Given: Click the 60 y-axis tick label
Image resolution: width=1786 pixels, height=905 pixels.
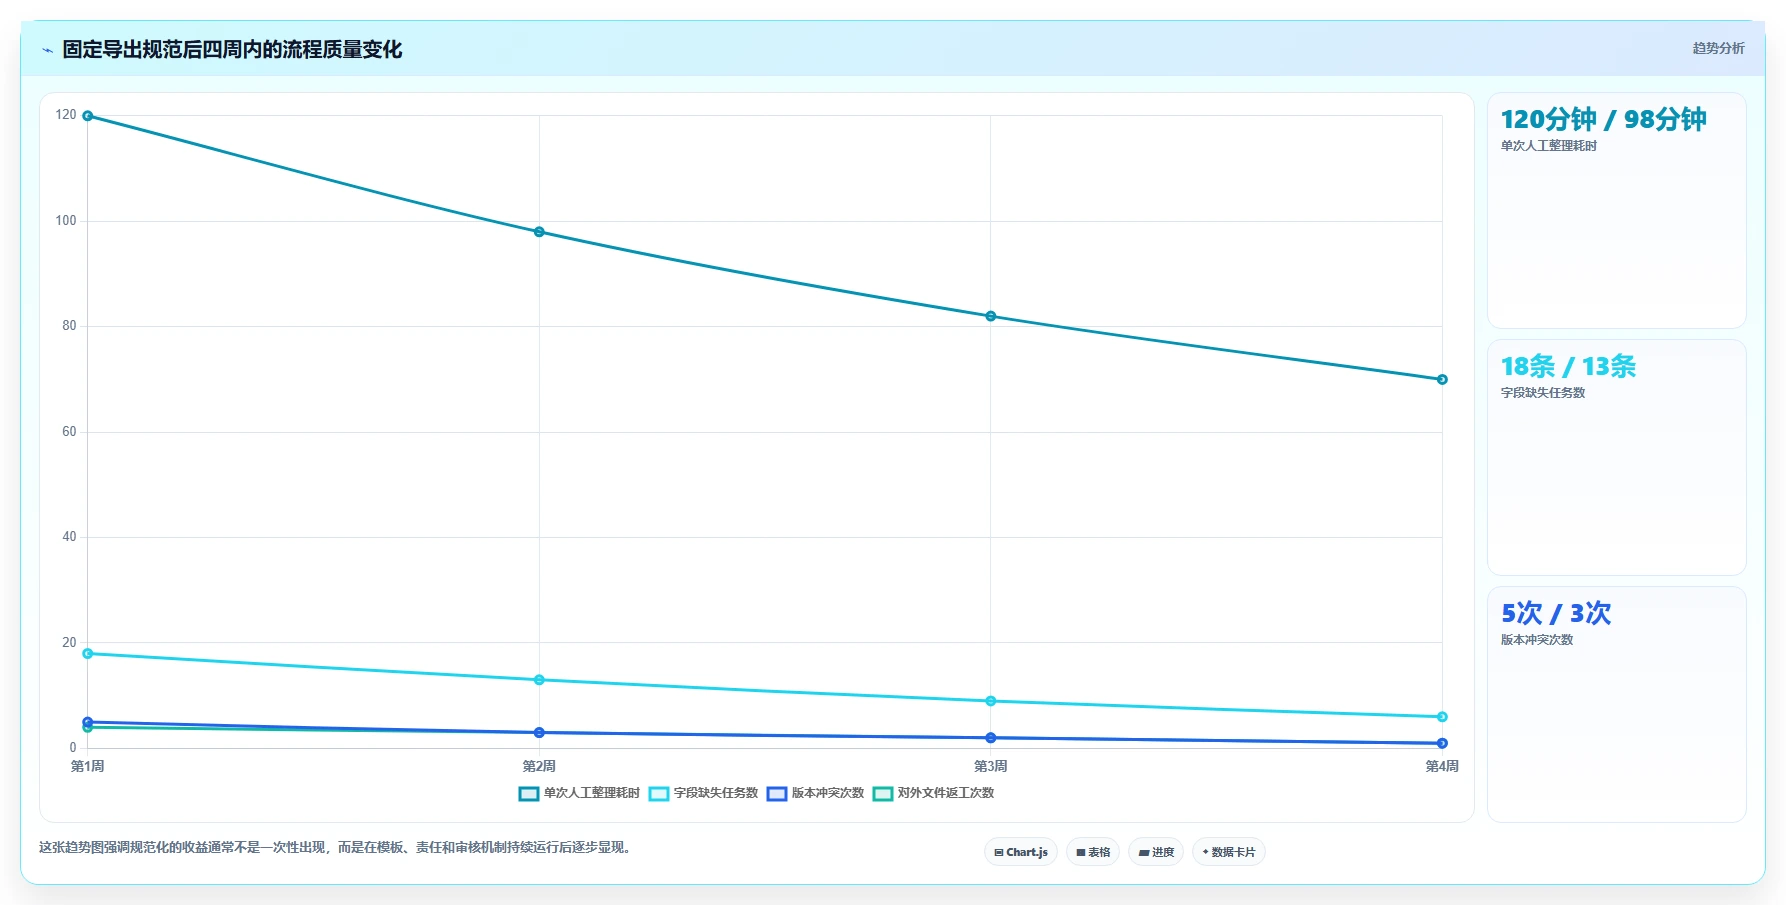Looking at the screenshot, I should pyautogui.click(x=69, y=431).
